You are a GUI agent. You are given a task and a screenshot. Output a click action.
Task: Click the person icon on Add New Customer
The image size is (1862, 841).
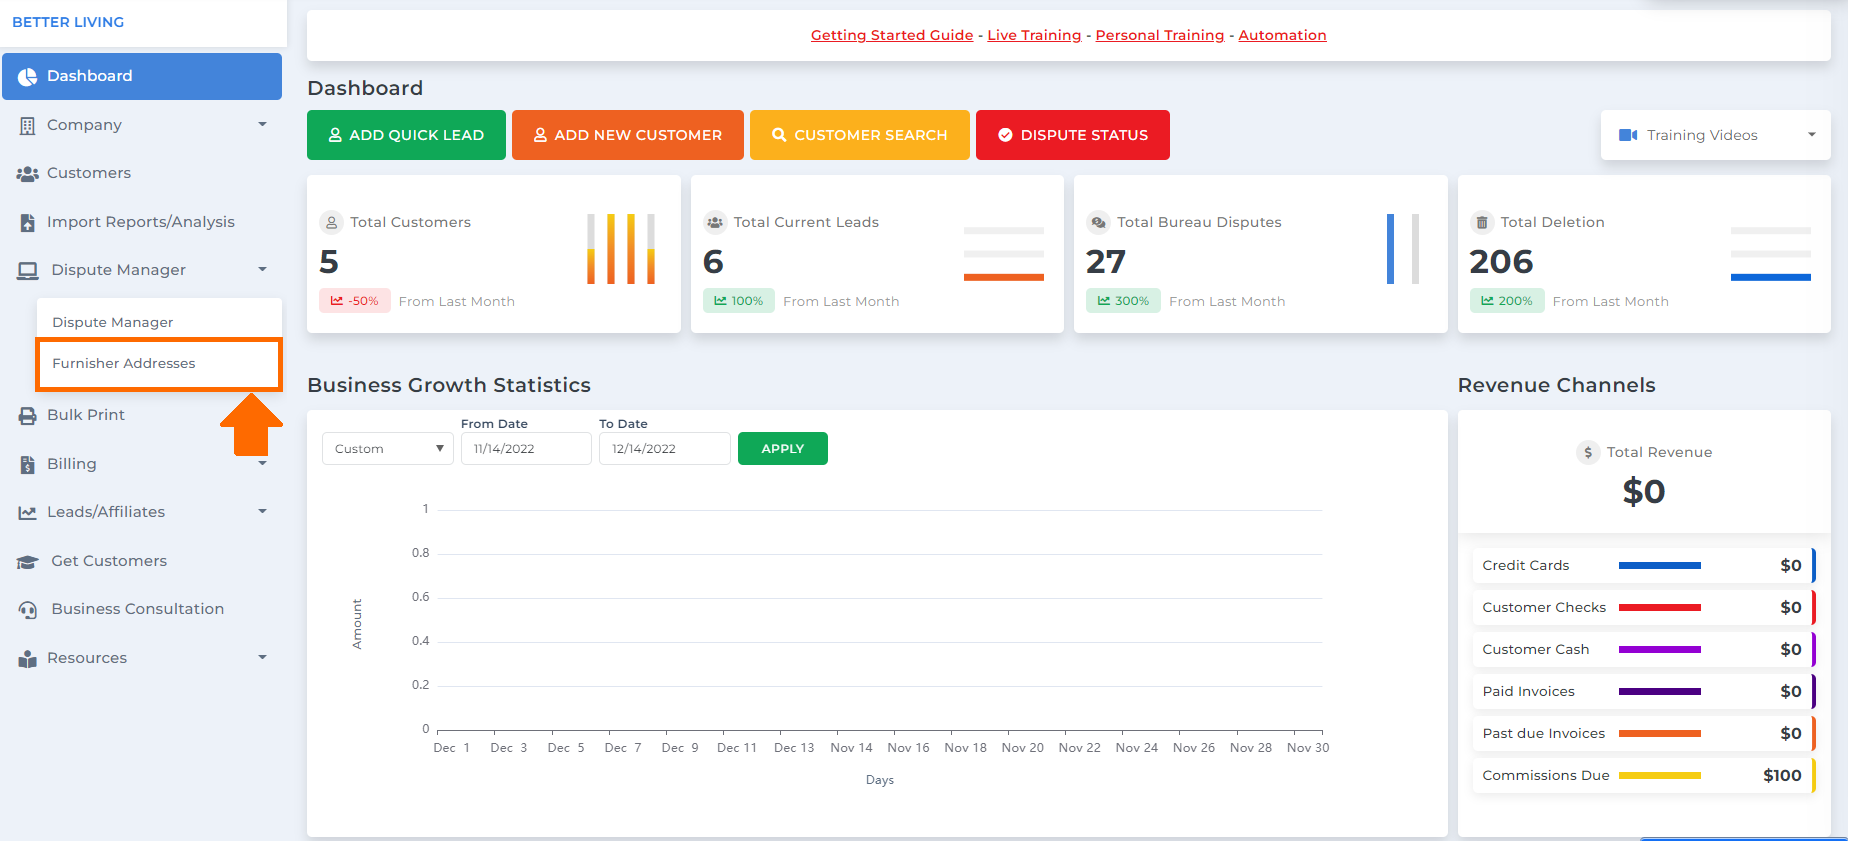pos(541,135)
